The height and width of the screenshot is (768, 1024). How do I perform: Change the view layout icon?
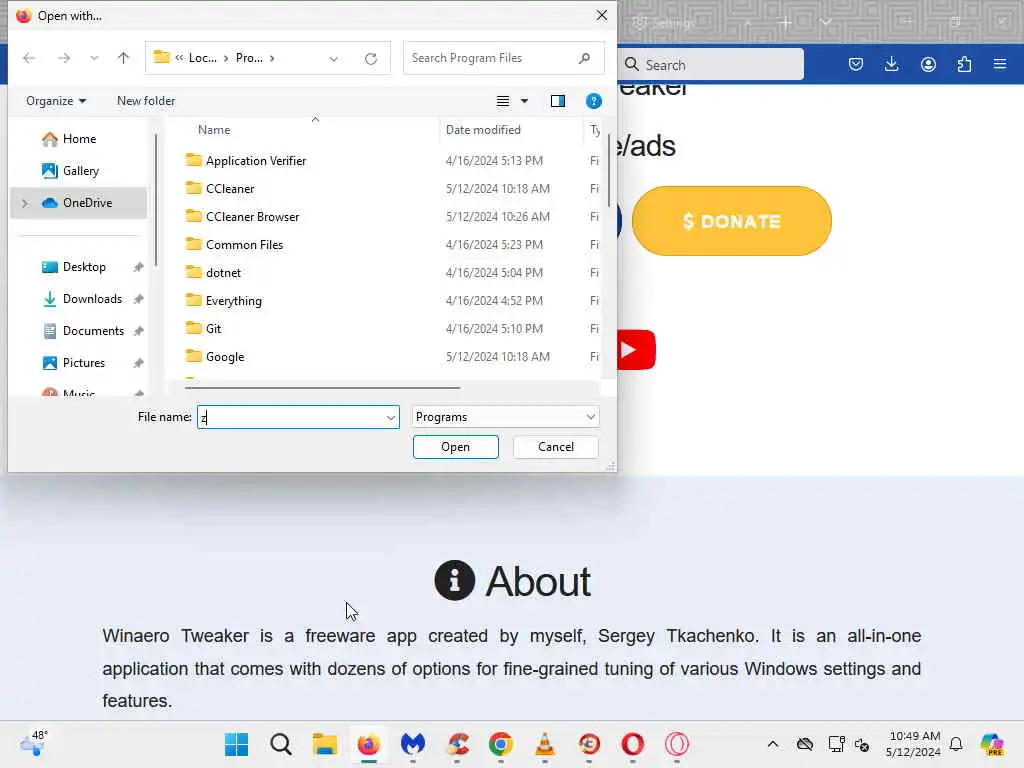pyautogui.click(x=503, y=101)
